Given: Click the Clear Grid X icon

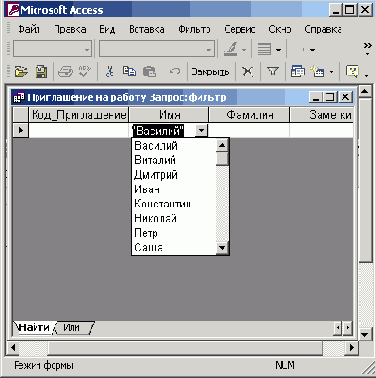Looking at the screenshot, I should click(x=247, y=71).
